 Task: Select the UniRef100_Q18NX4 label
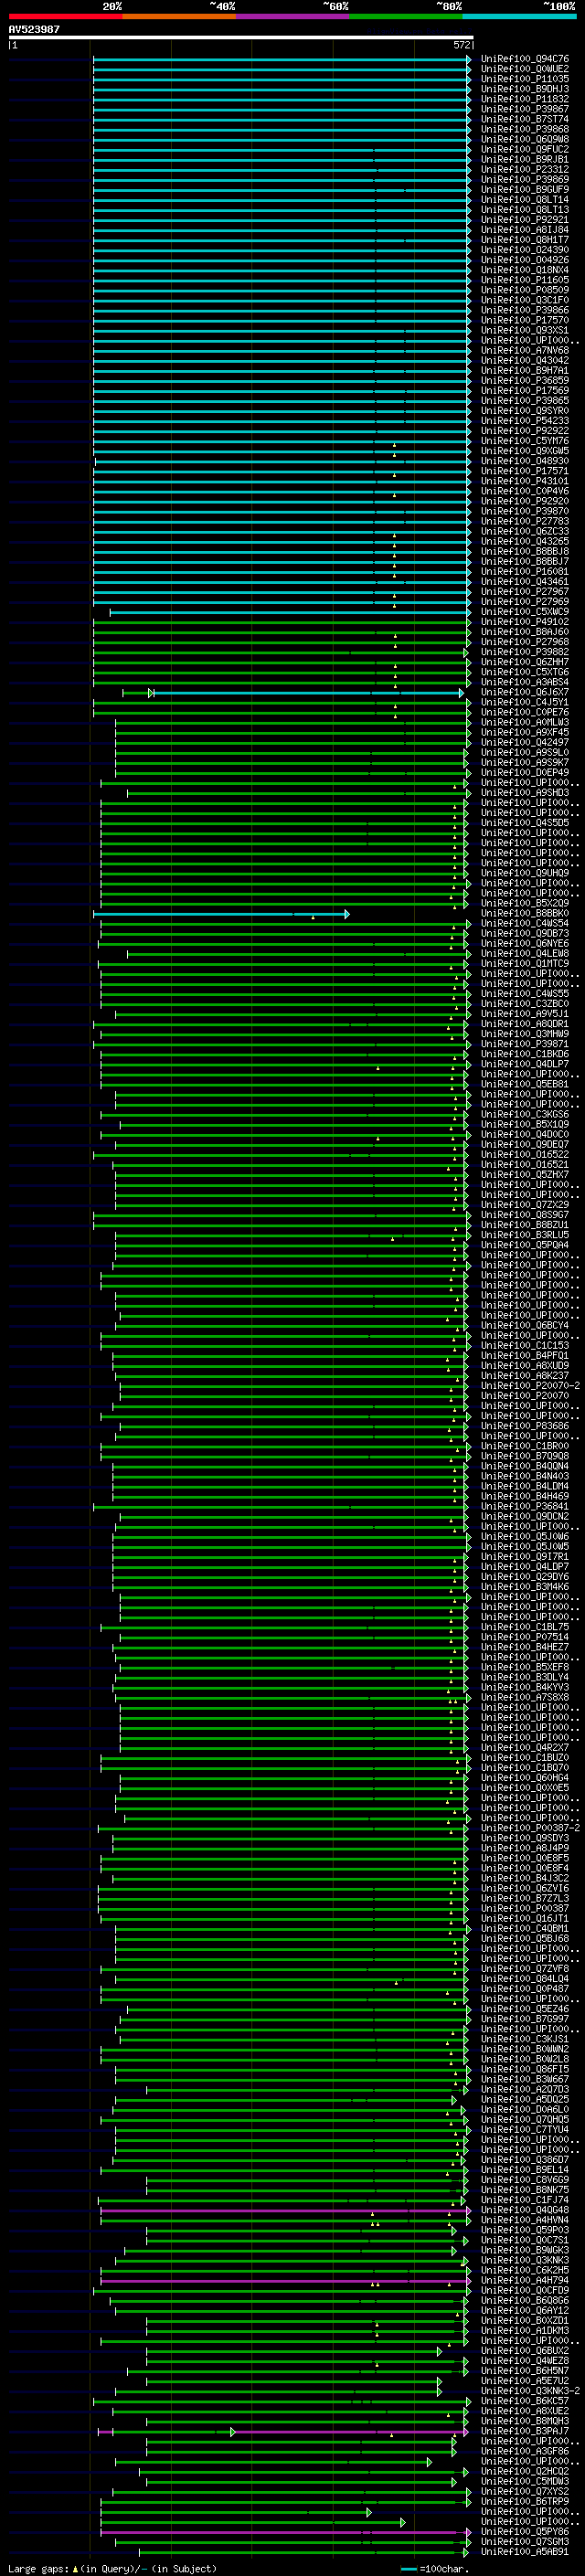(x=525, y=270)
